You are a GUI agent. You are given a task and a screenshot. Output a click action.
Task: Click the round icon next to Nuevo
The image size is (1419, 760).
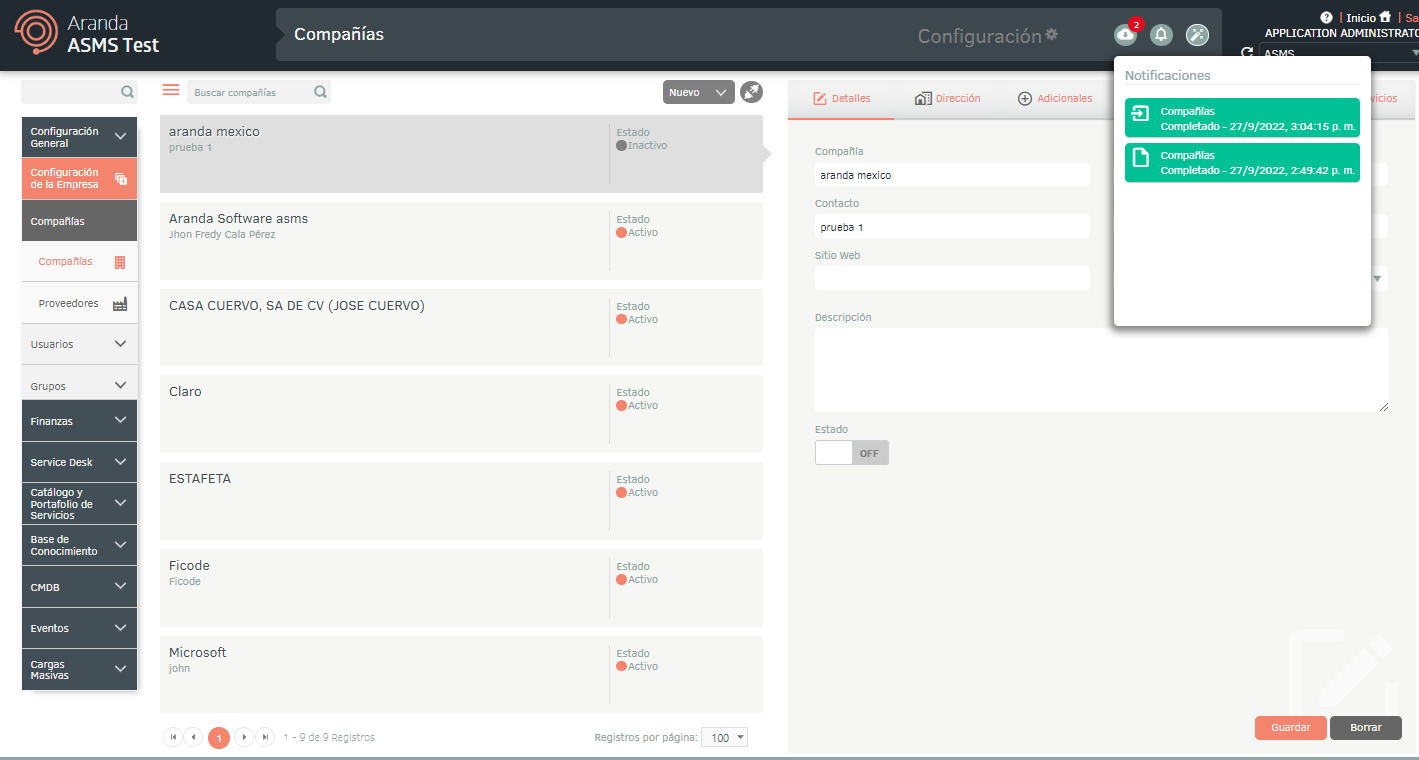pos(751,92)
